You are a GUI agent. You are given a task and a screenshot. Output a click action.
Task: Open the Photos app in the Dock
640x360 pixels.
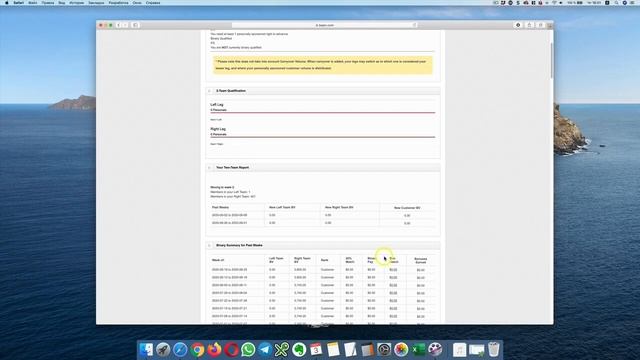(401, 350)
